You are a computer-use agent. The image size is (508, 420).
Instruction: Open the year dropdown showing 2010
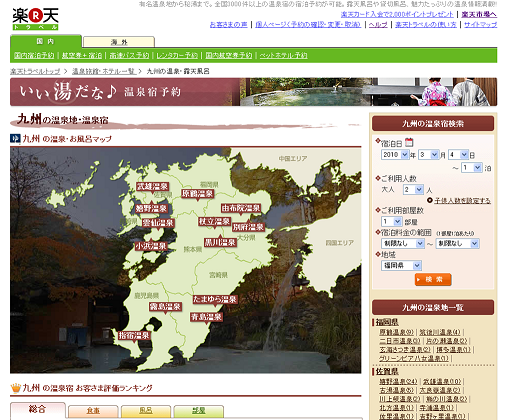[x=395, y=155]
